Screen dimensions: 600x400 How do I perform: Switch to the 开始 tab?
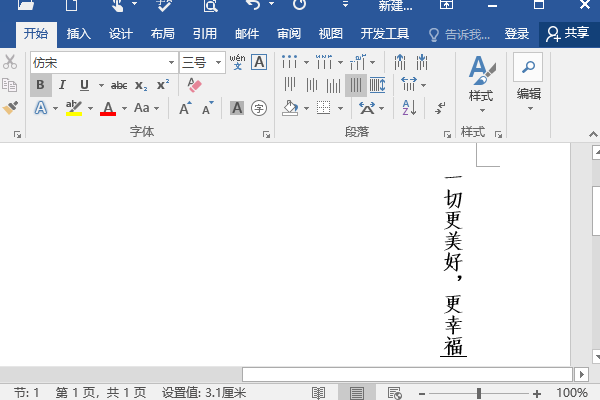point(36,34)
